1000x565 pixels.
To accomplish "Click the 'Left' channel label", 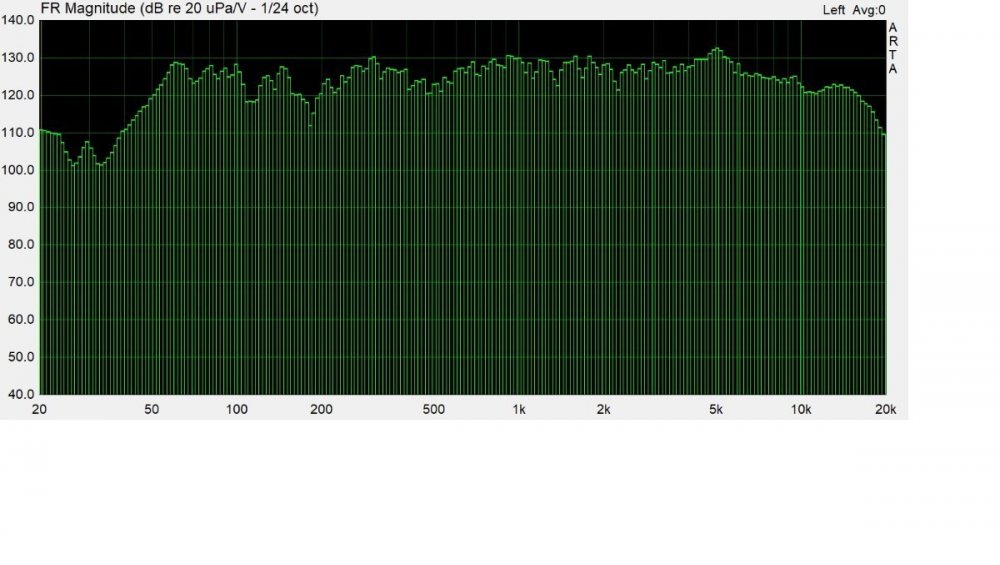I will pyautogui.click(x=834, y=10).
